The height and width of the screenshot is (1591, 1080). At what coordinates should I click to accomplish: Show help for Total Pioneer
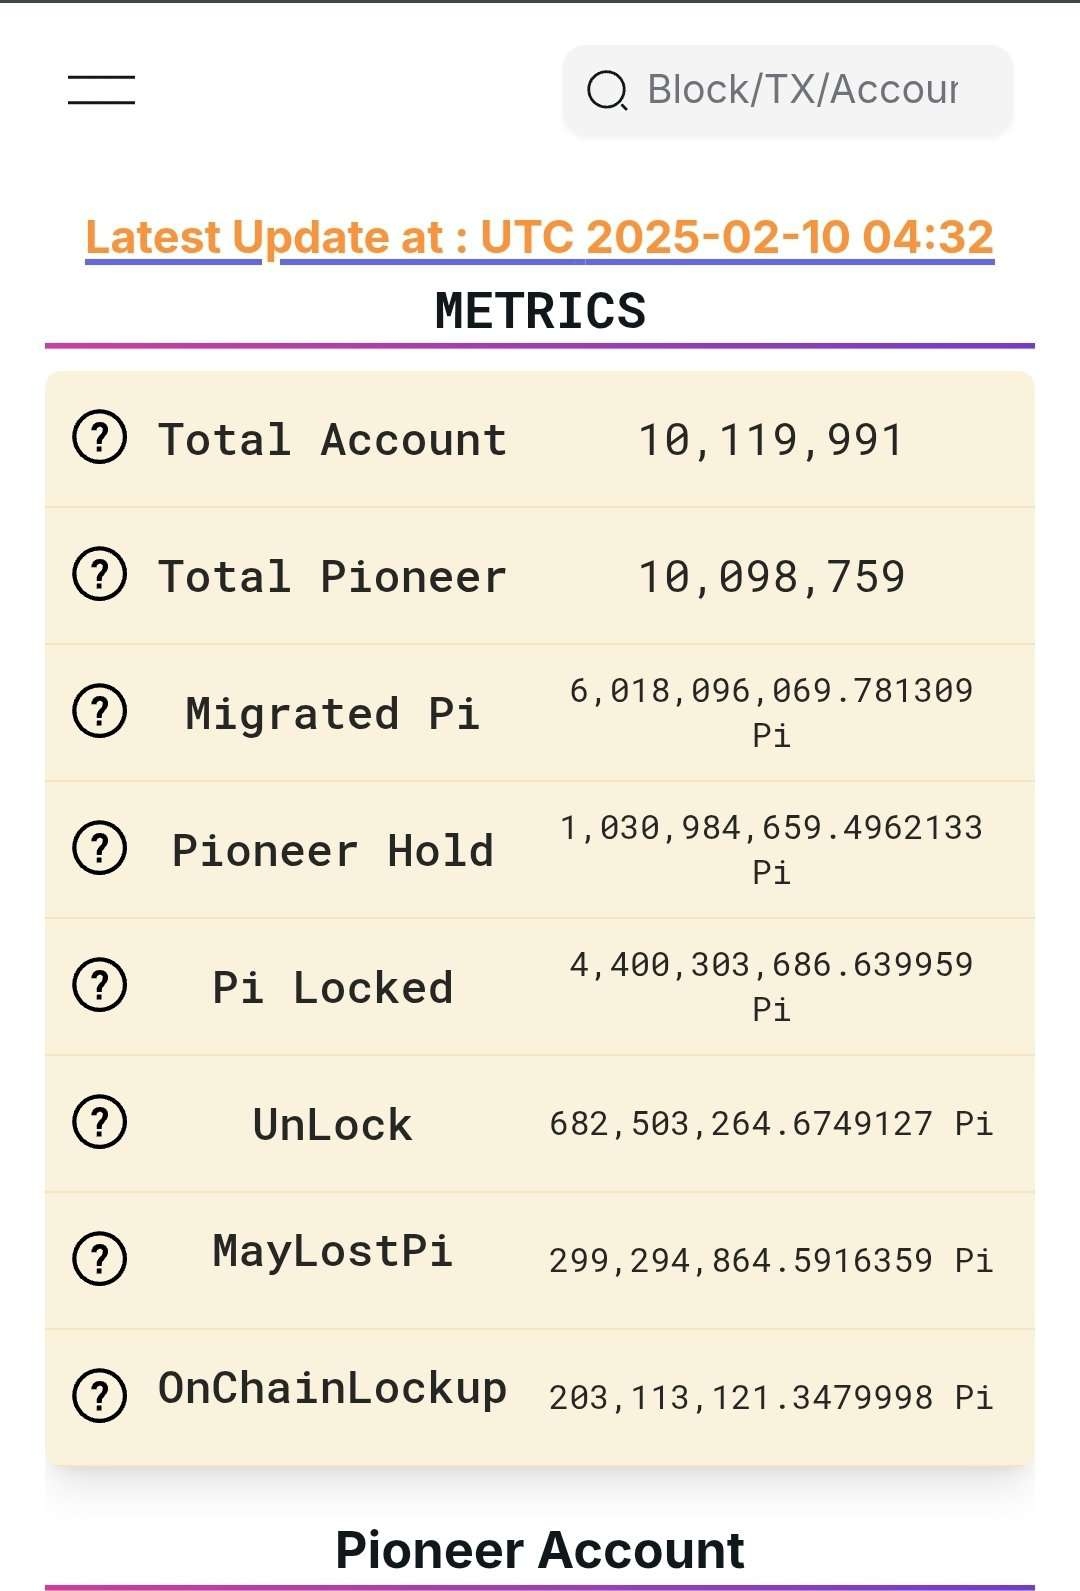(100, 575)
